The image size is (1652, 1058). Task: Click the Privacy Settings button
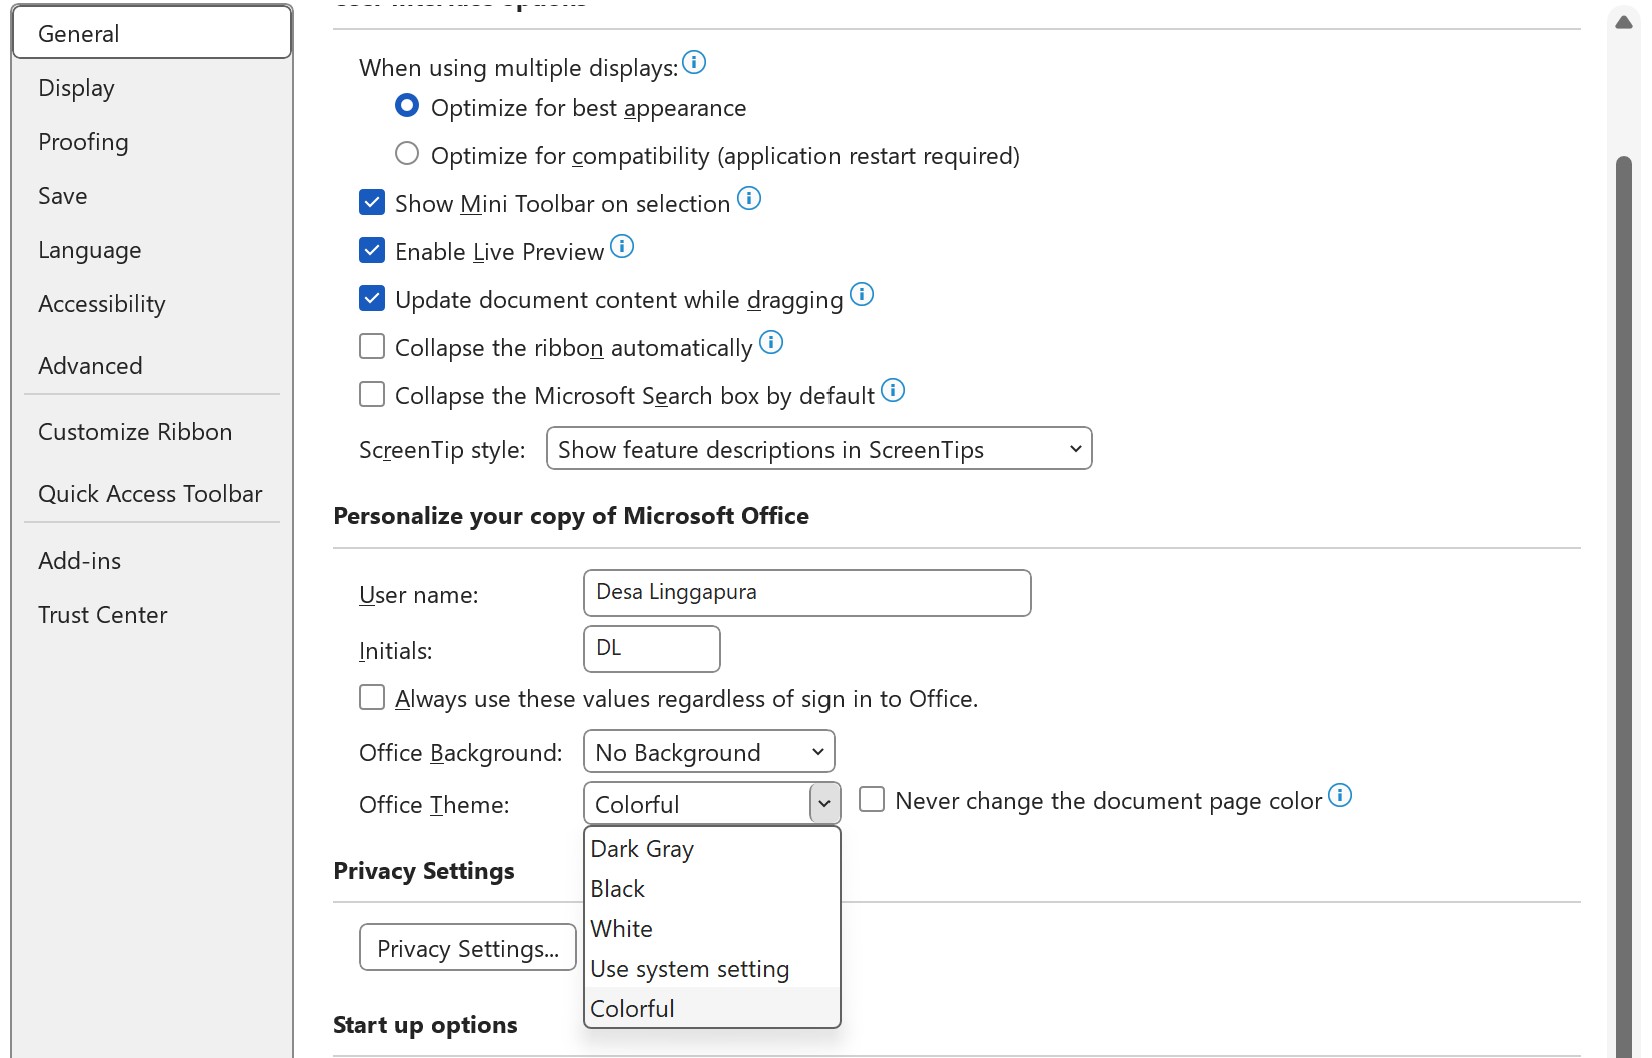coord(467,947)
